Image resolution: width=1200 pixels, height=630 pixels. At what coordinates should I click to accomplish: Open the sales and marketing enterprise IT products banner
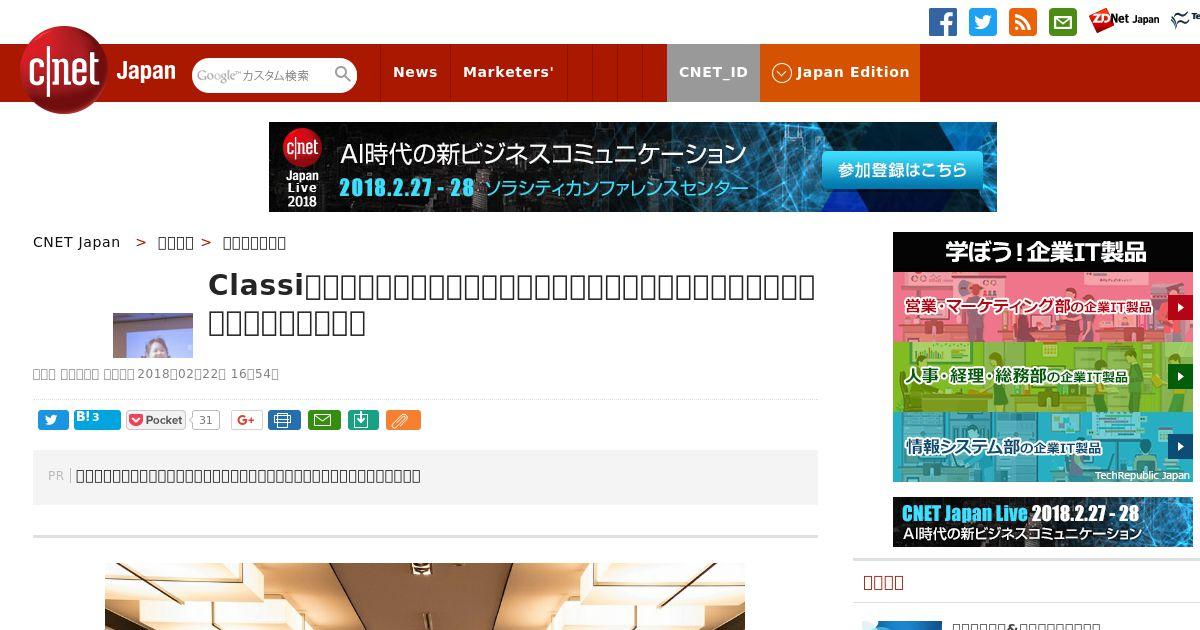(1043, 307)
